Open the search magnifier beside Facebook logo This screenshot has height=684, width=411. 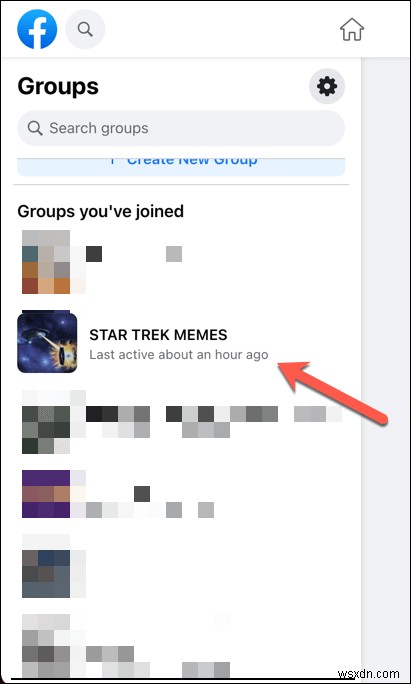coord(85,29)
